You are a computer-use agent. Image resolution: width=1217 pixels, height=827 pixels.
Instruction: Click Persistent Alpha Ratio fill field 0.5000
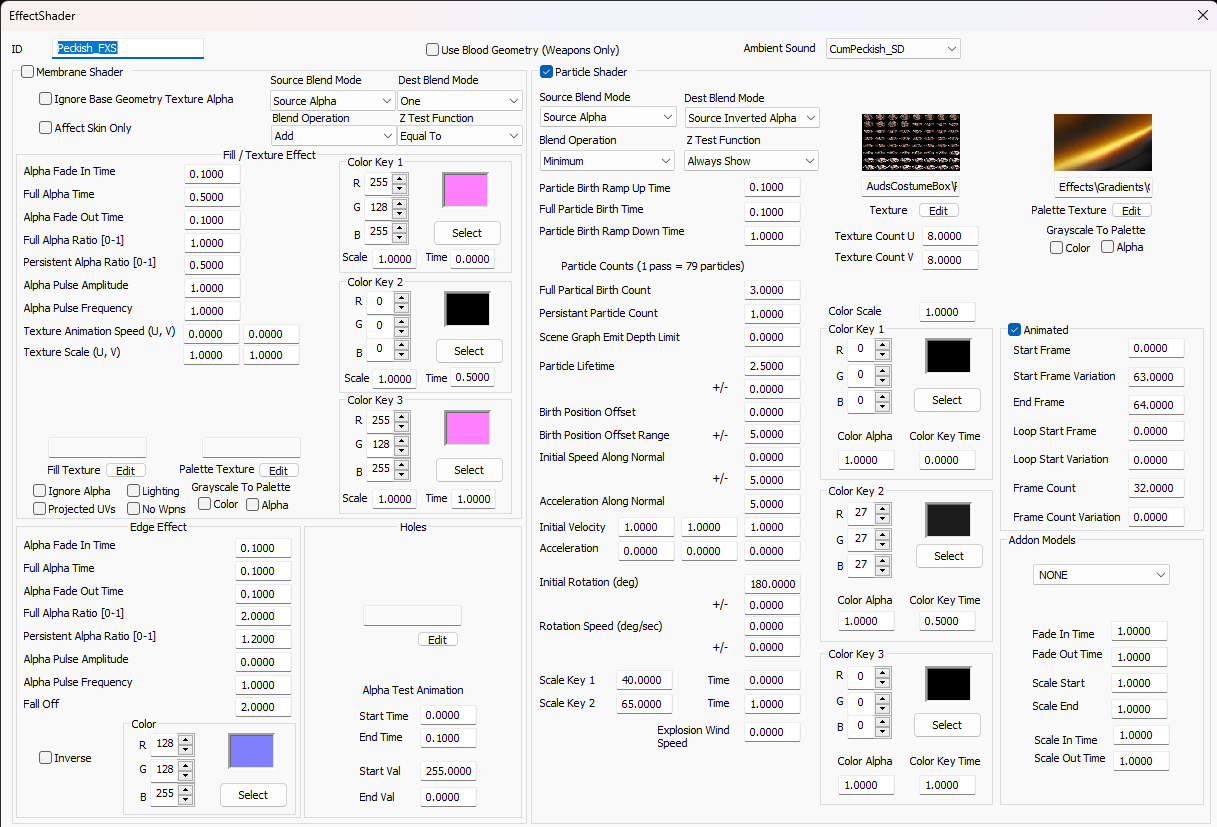click(x=213, y=265)
